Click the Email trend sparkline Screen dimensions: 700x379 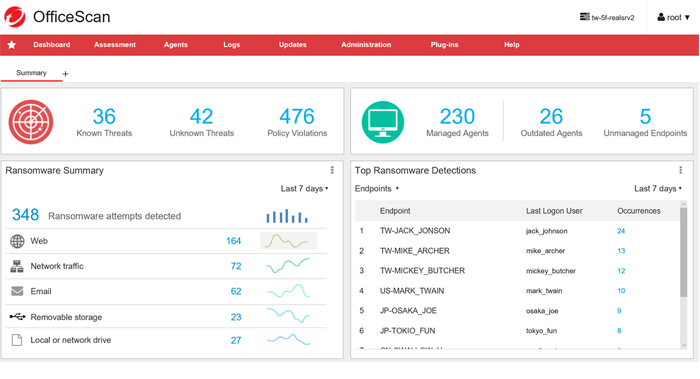(288, 291)
